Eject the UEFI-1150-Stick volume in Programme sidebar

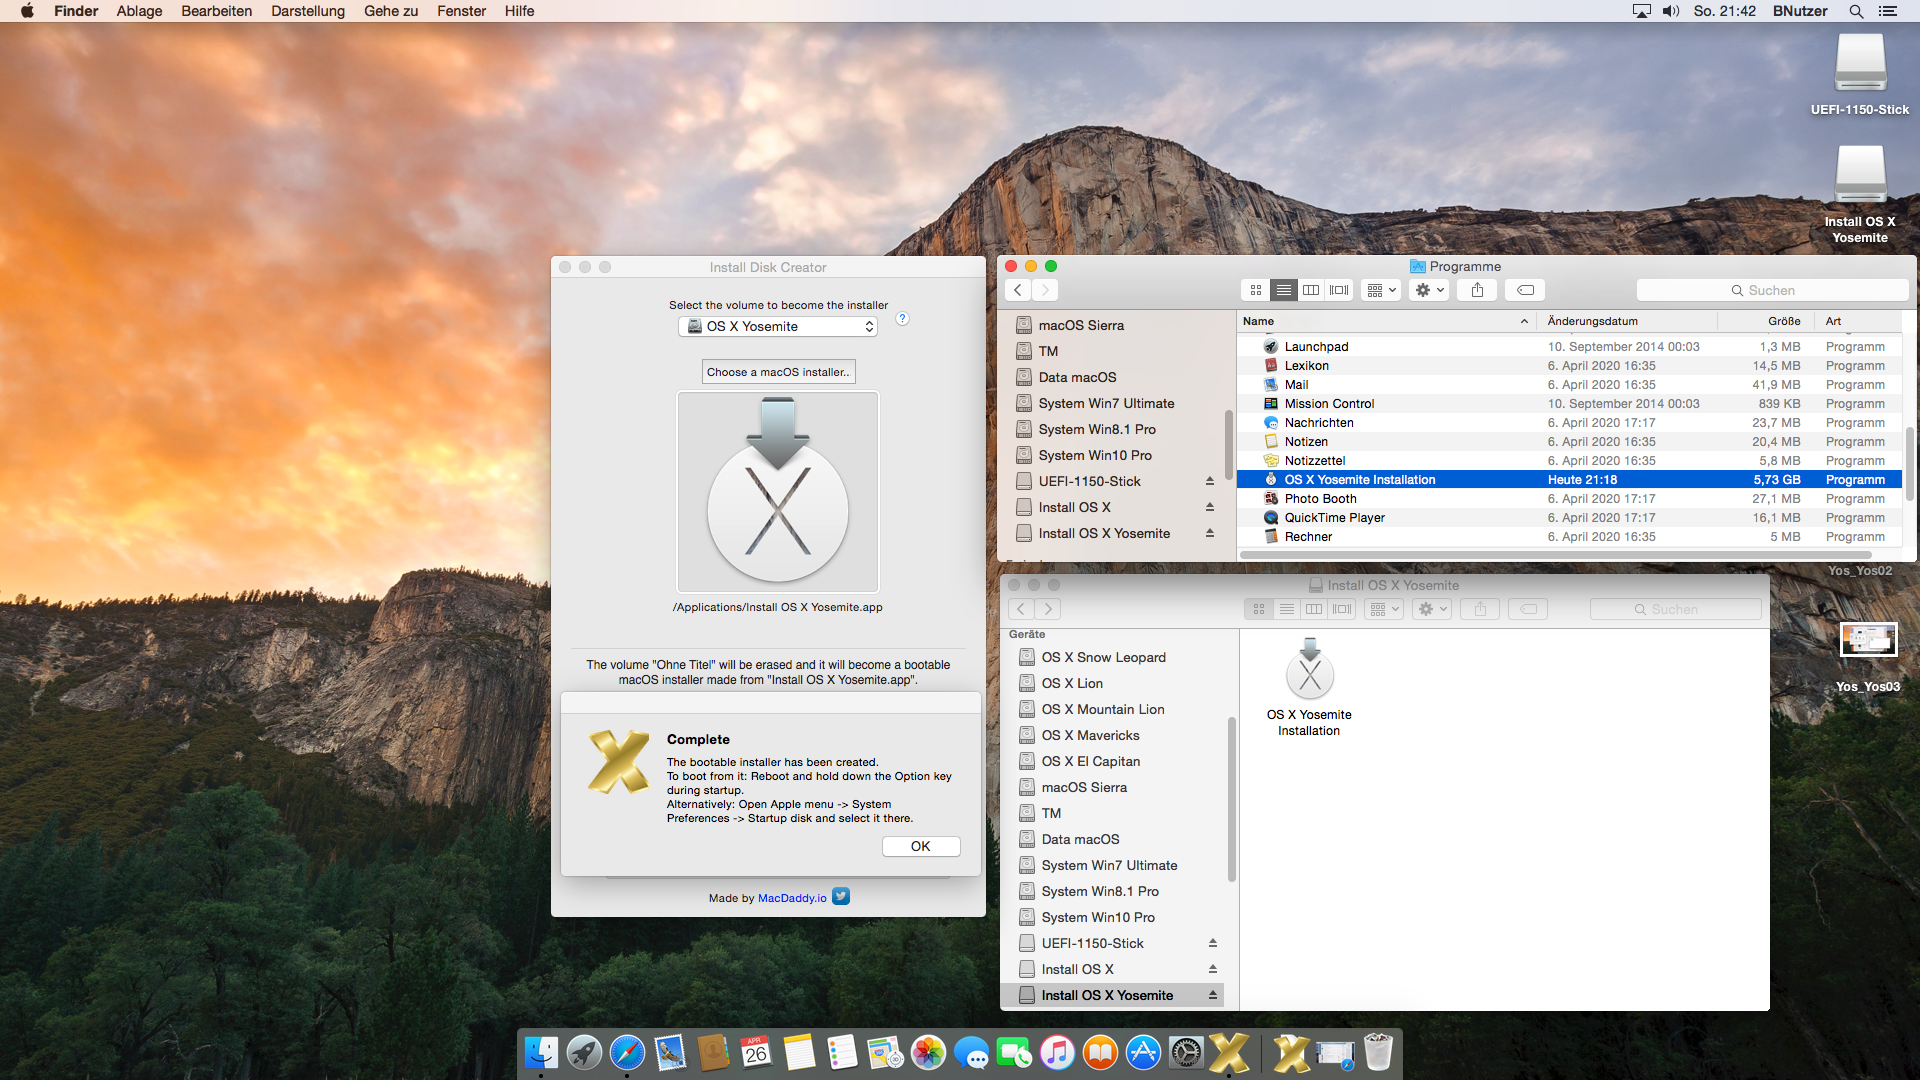1209,481
